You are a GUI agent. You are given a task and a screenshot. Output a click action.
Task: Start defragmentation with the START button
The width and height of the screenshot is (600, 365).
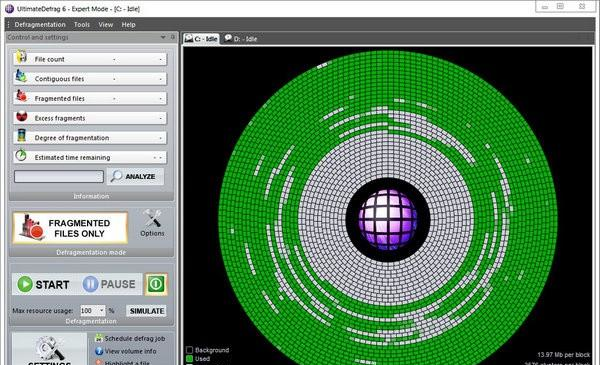[x=43, y=284]
